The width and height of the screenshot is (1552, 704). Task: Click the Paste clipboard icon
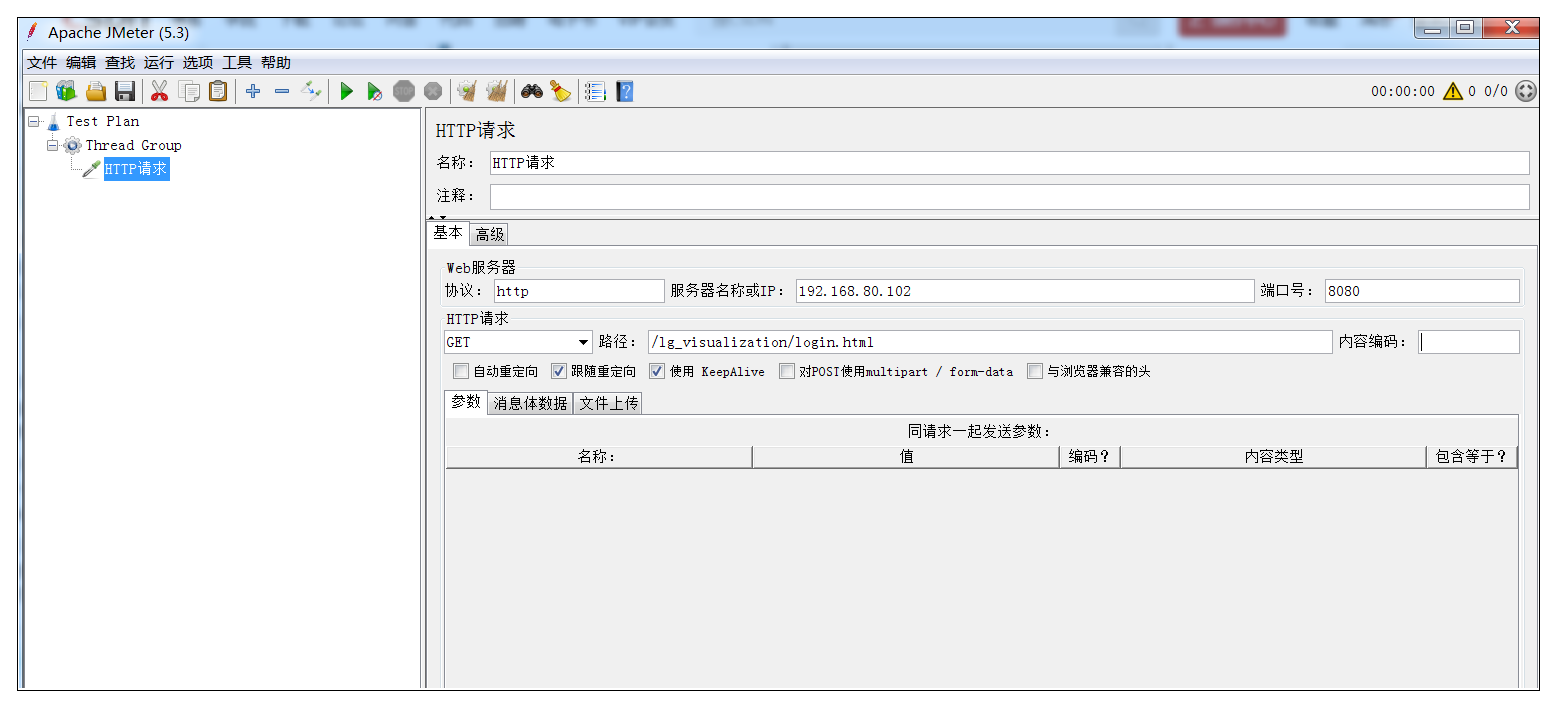pos(218,92)
